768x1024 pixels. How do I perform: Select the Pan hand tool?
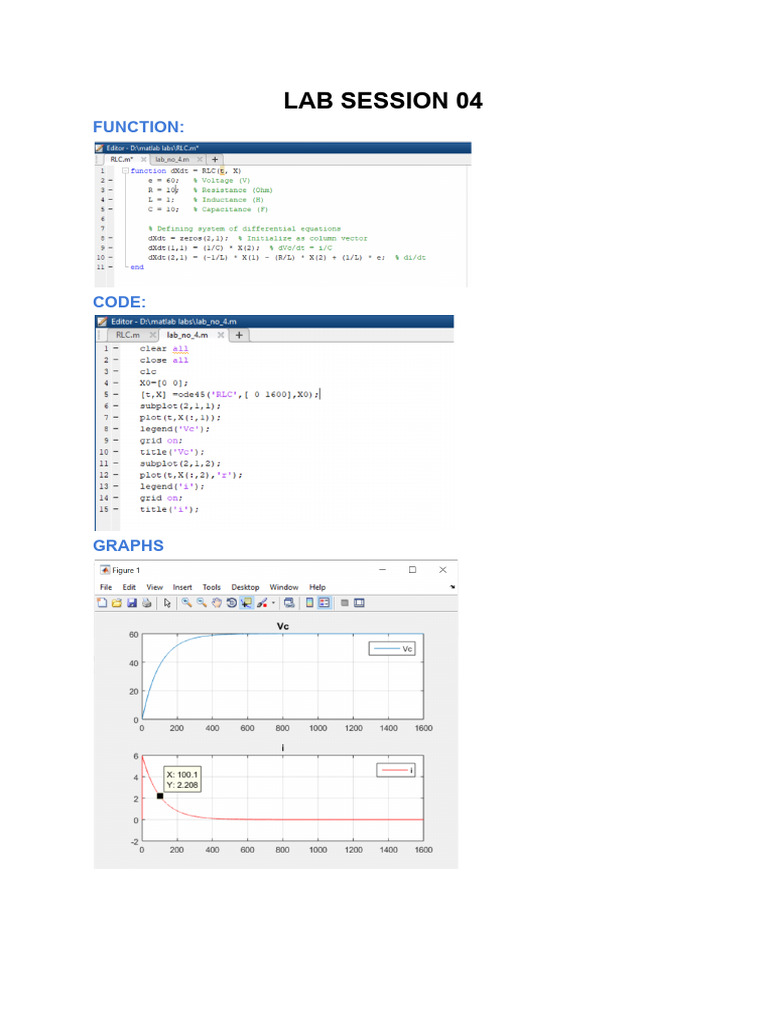click(217, 603)
